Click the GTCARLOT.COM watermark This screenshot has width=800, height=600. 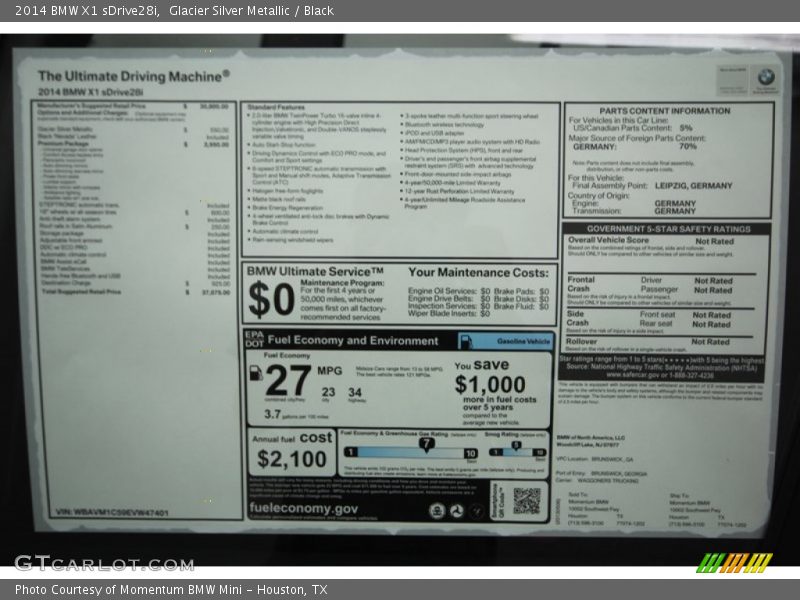click(x=103, y=563)
